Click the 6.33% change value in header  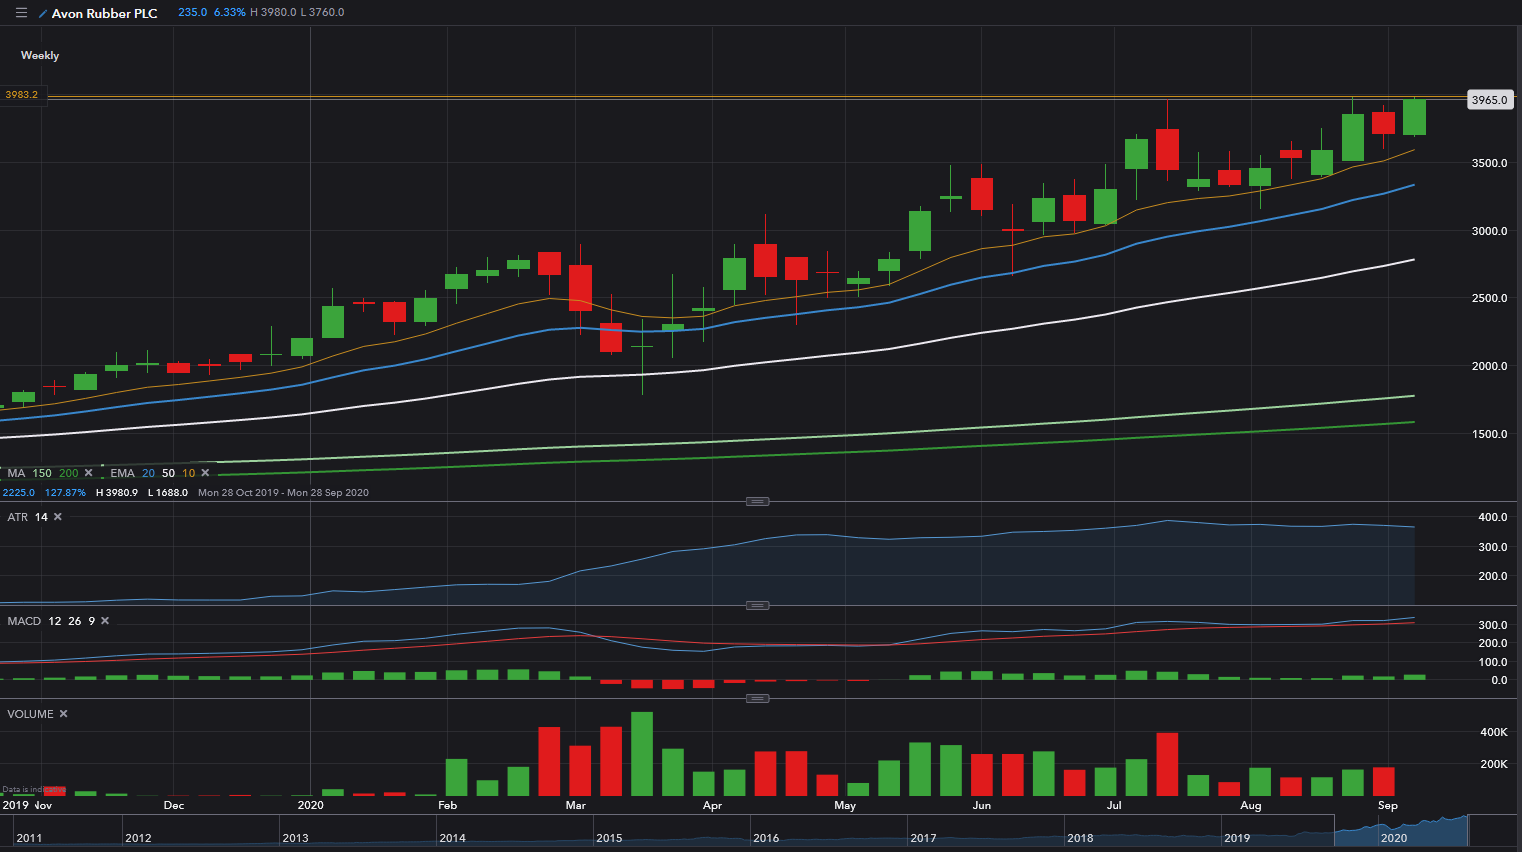coord(229,12)
